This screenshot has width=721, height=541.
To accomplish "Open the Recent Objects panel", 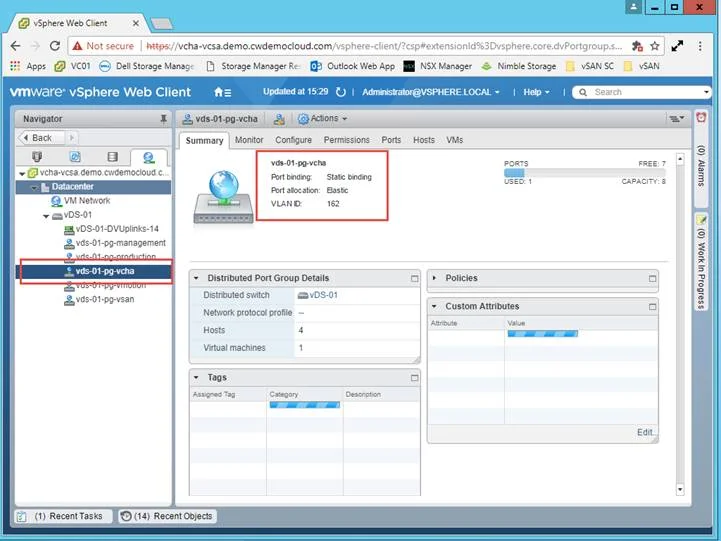I will 167,516.
